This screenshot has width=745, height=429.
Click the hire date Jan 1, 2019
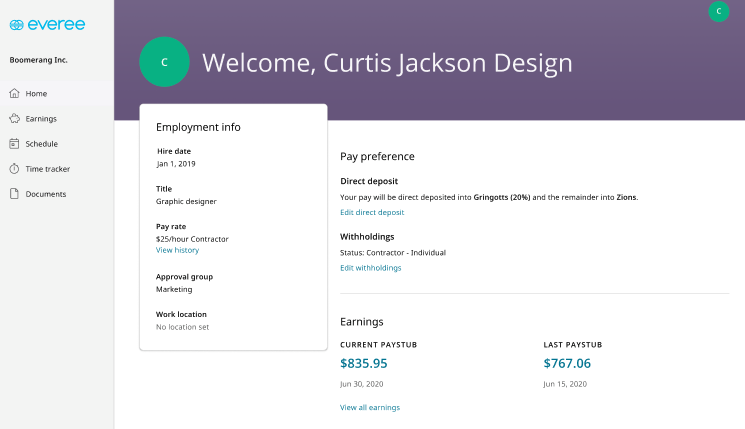[x=176, y=164]
